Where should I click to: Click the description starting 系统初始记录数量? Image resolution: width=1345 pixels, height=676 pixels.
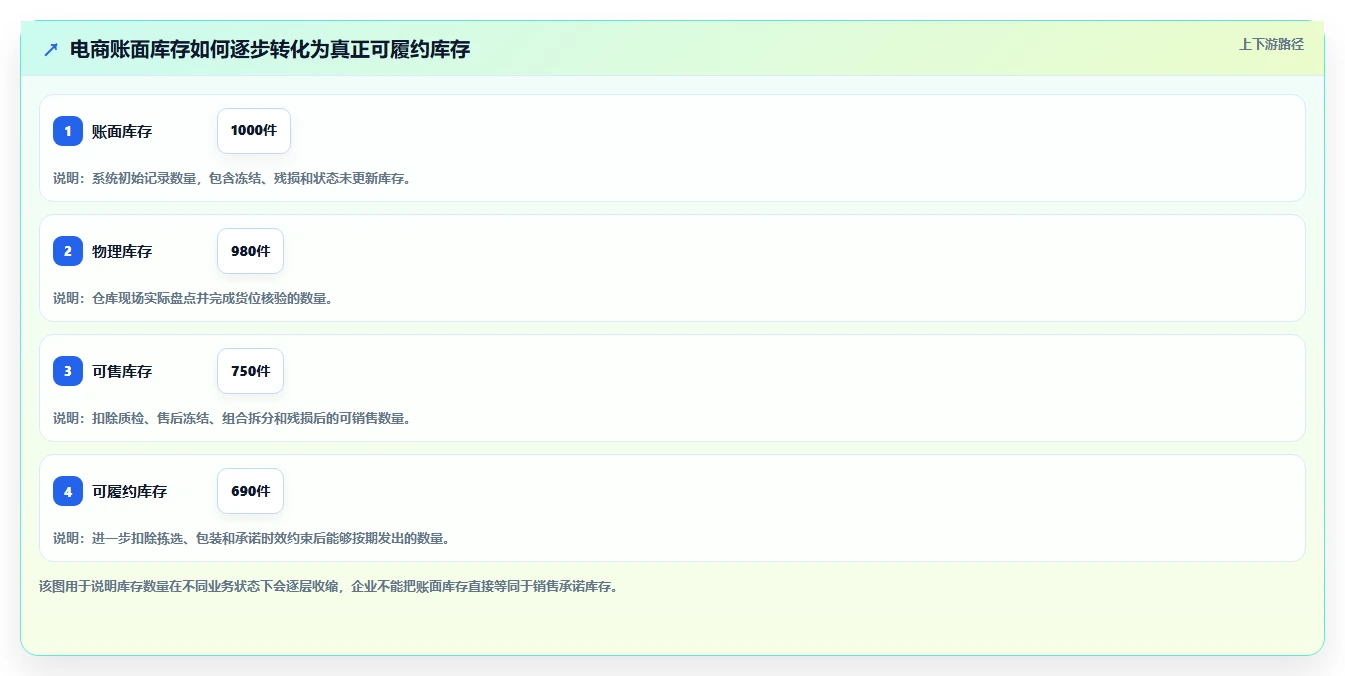pos(232,178)
